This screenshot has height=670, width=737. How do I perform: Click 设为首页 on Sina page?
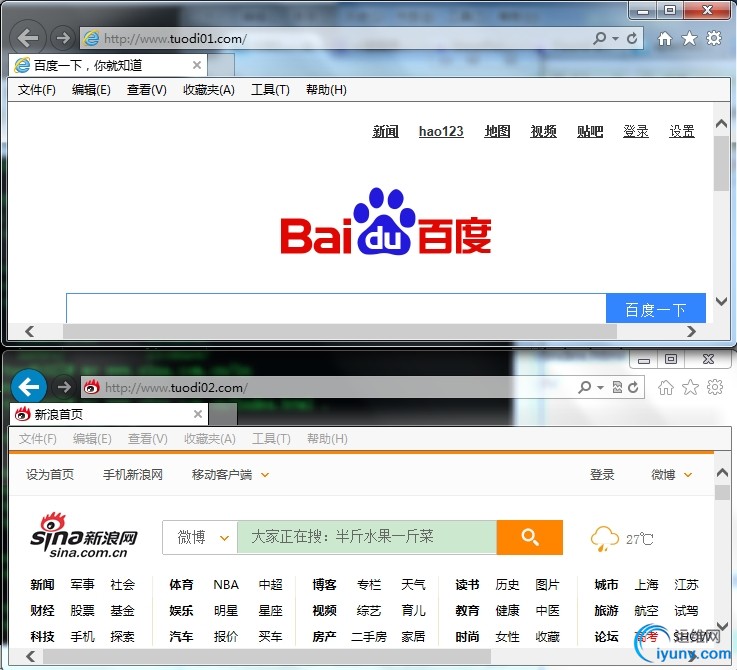click(50, 475)
